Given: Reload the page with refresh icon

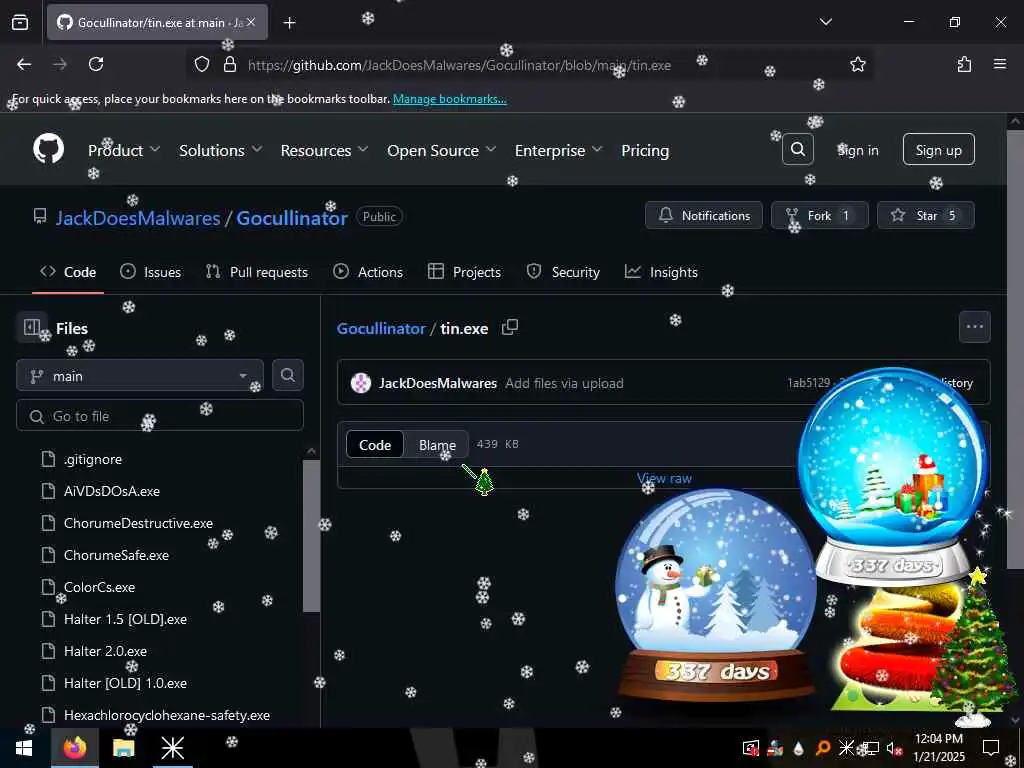Looking at the screenshot, I should point(96,64).
